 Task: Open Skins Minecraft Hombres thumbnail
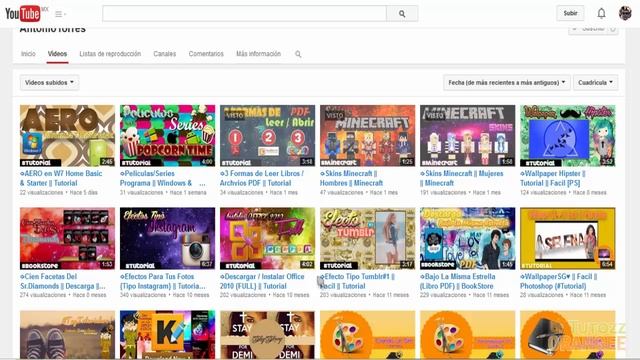(x=367, y=136)
